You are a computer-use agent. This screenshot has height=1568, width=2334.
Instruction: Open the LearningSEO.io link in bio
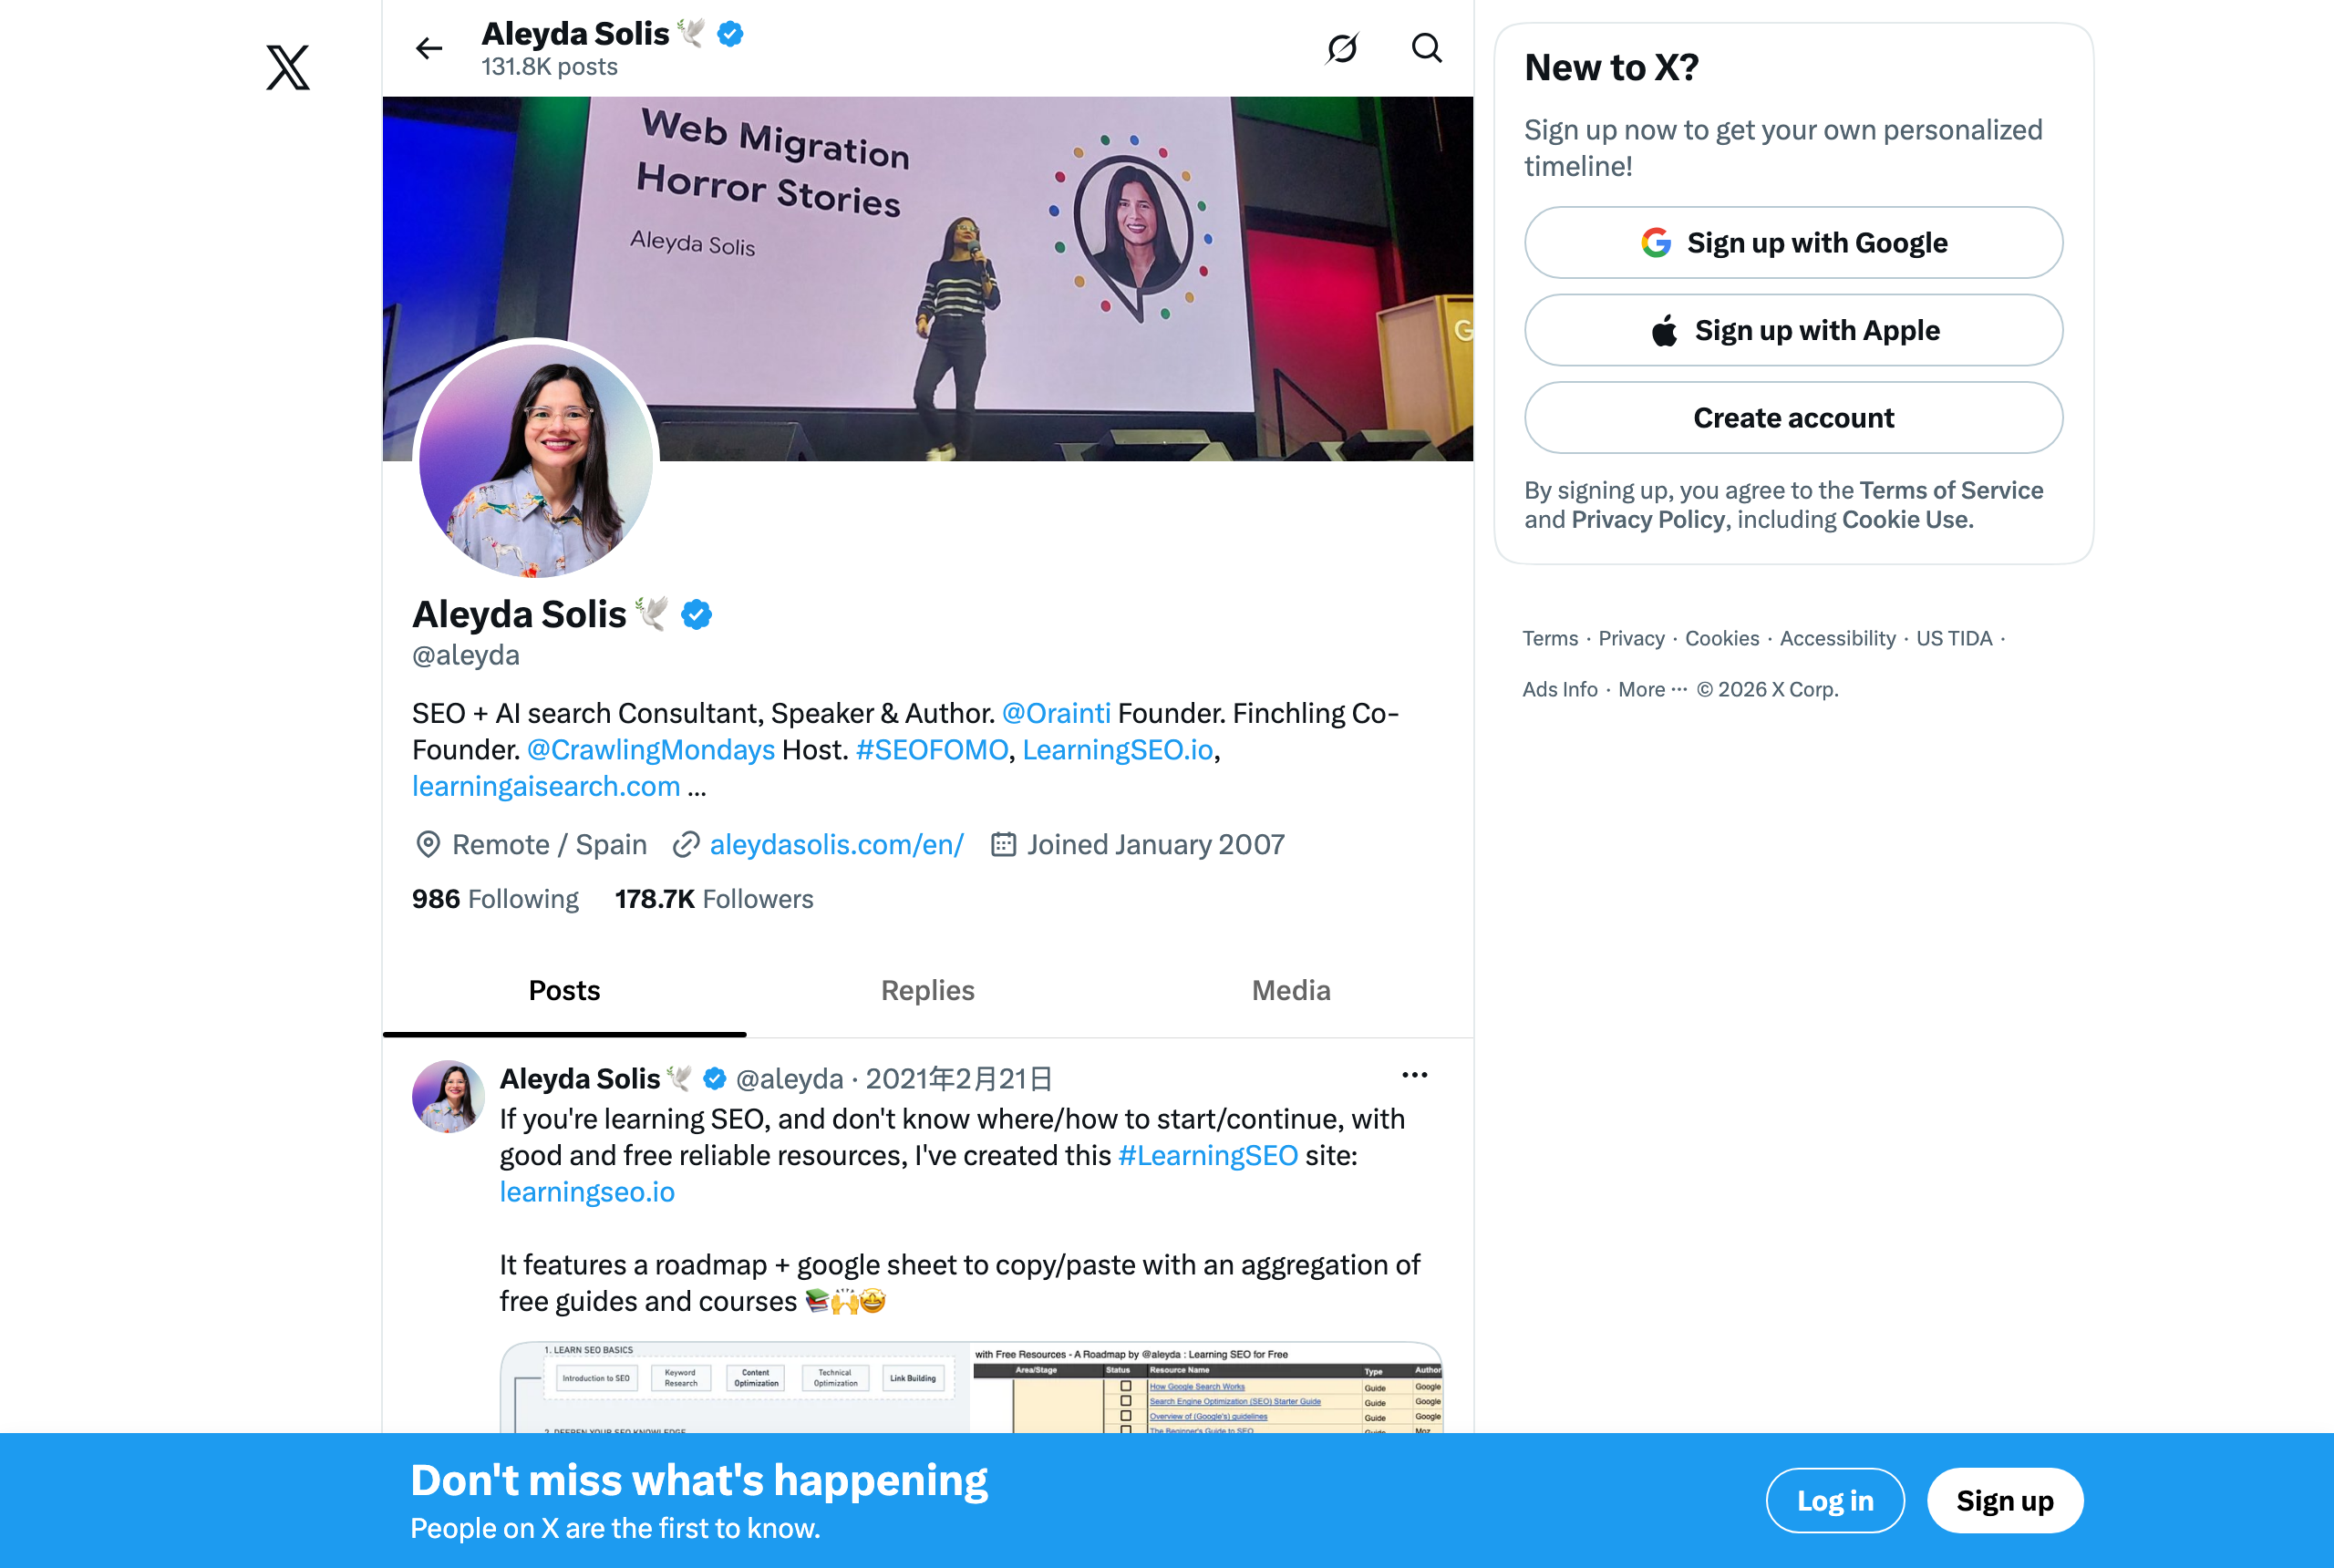pos(1118,750)
